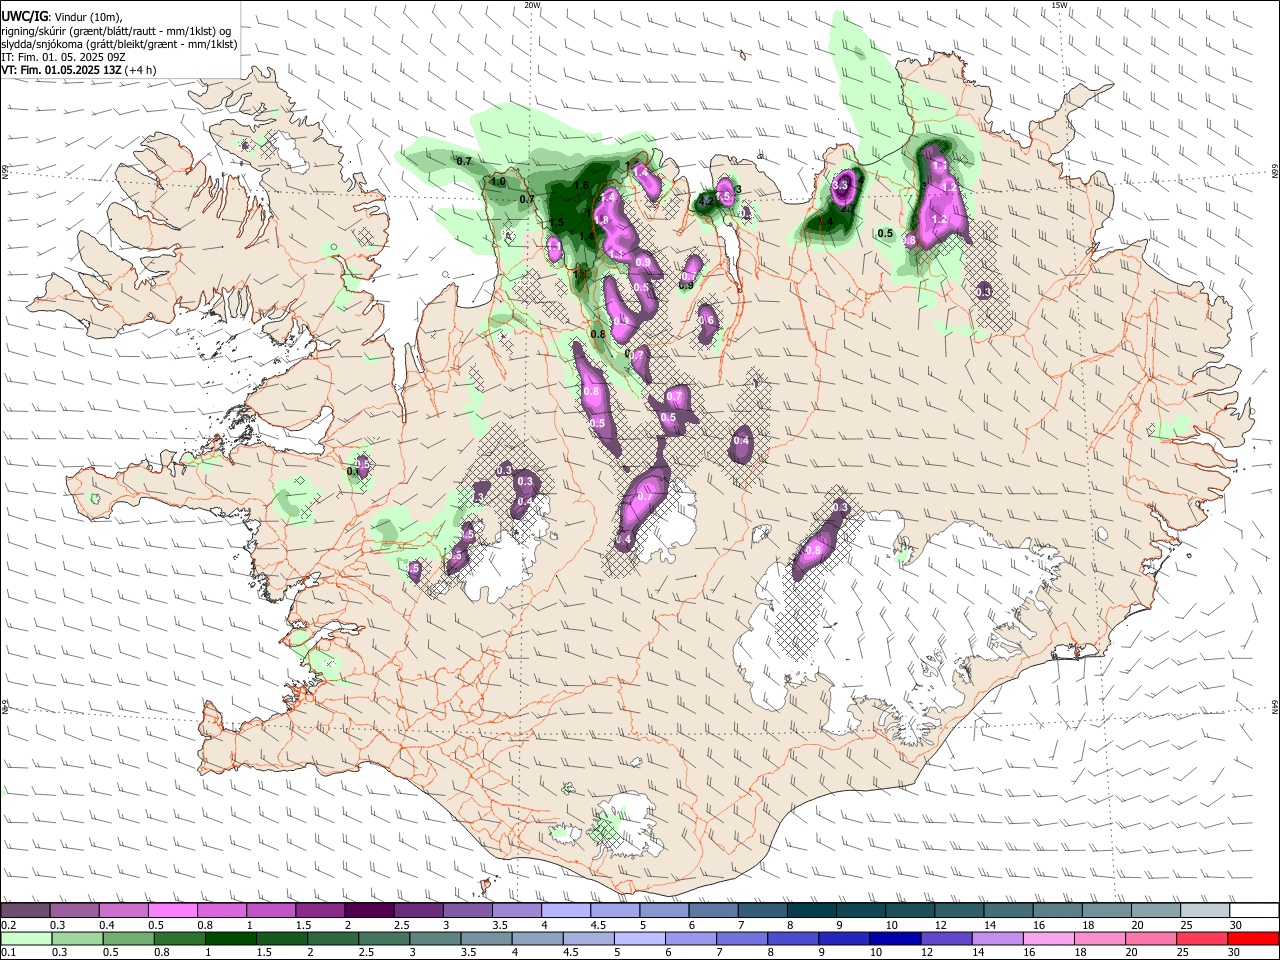Click the 'IT: Fim. 01. 05. 2025 09Z' line

[63, 57]
